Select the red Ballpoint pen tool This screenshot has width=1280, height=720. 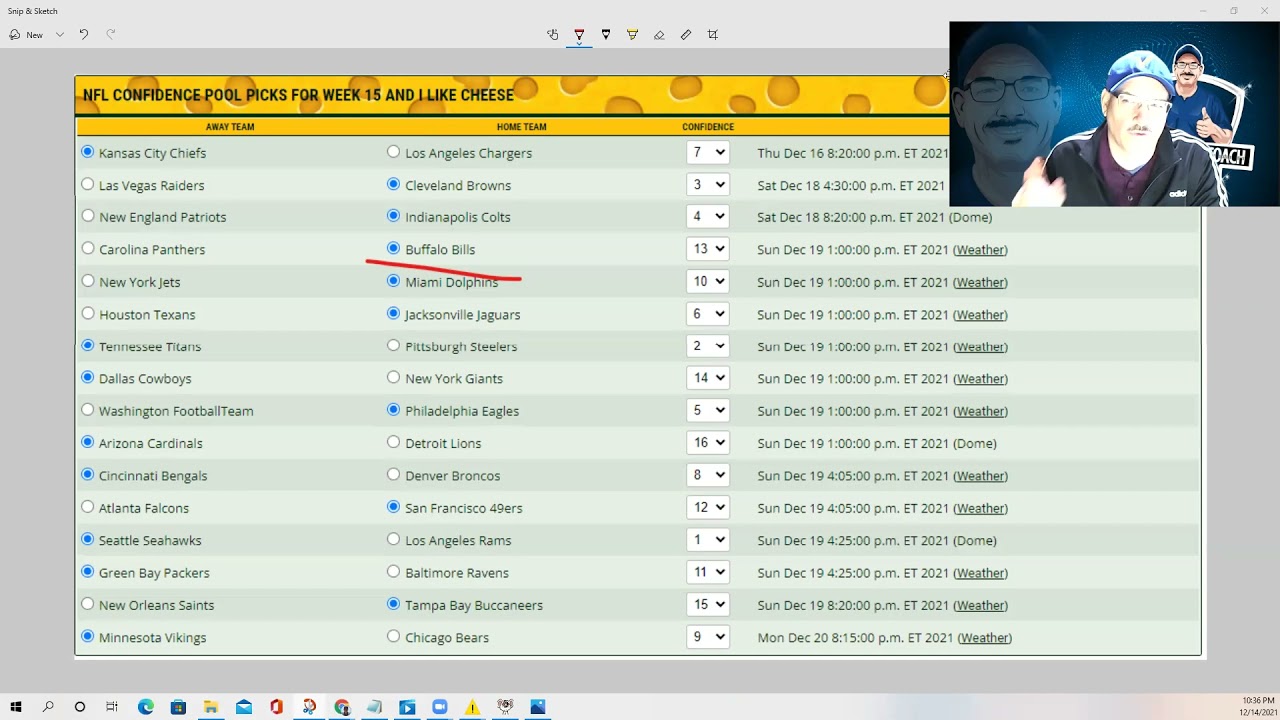pos(579,34)
